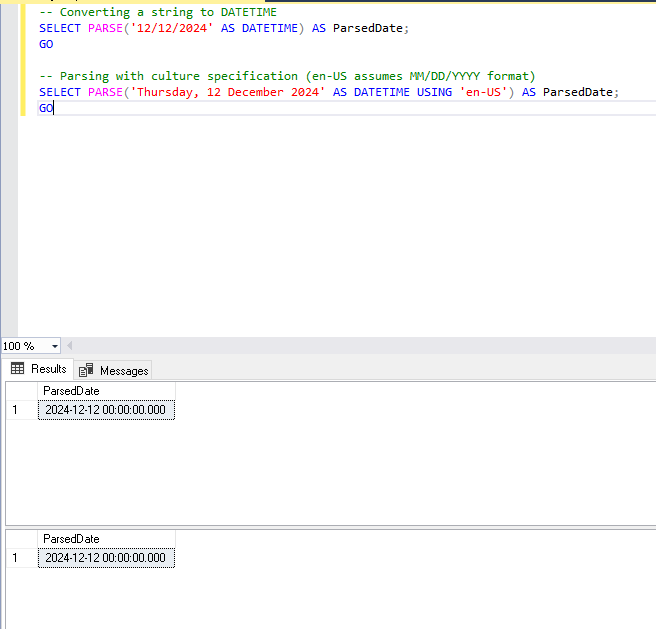Open the Results tab
Screen dimensions: 656x629
pos(38,369)
